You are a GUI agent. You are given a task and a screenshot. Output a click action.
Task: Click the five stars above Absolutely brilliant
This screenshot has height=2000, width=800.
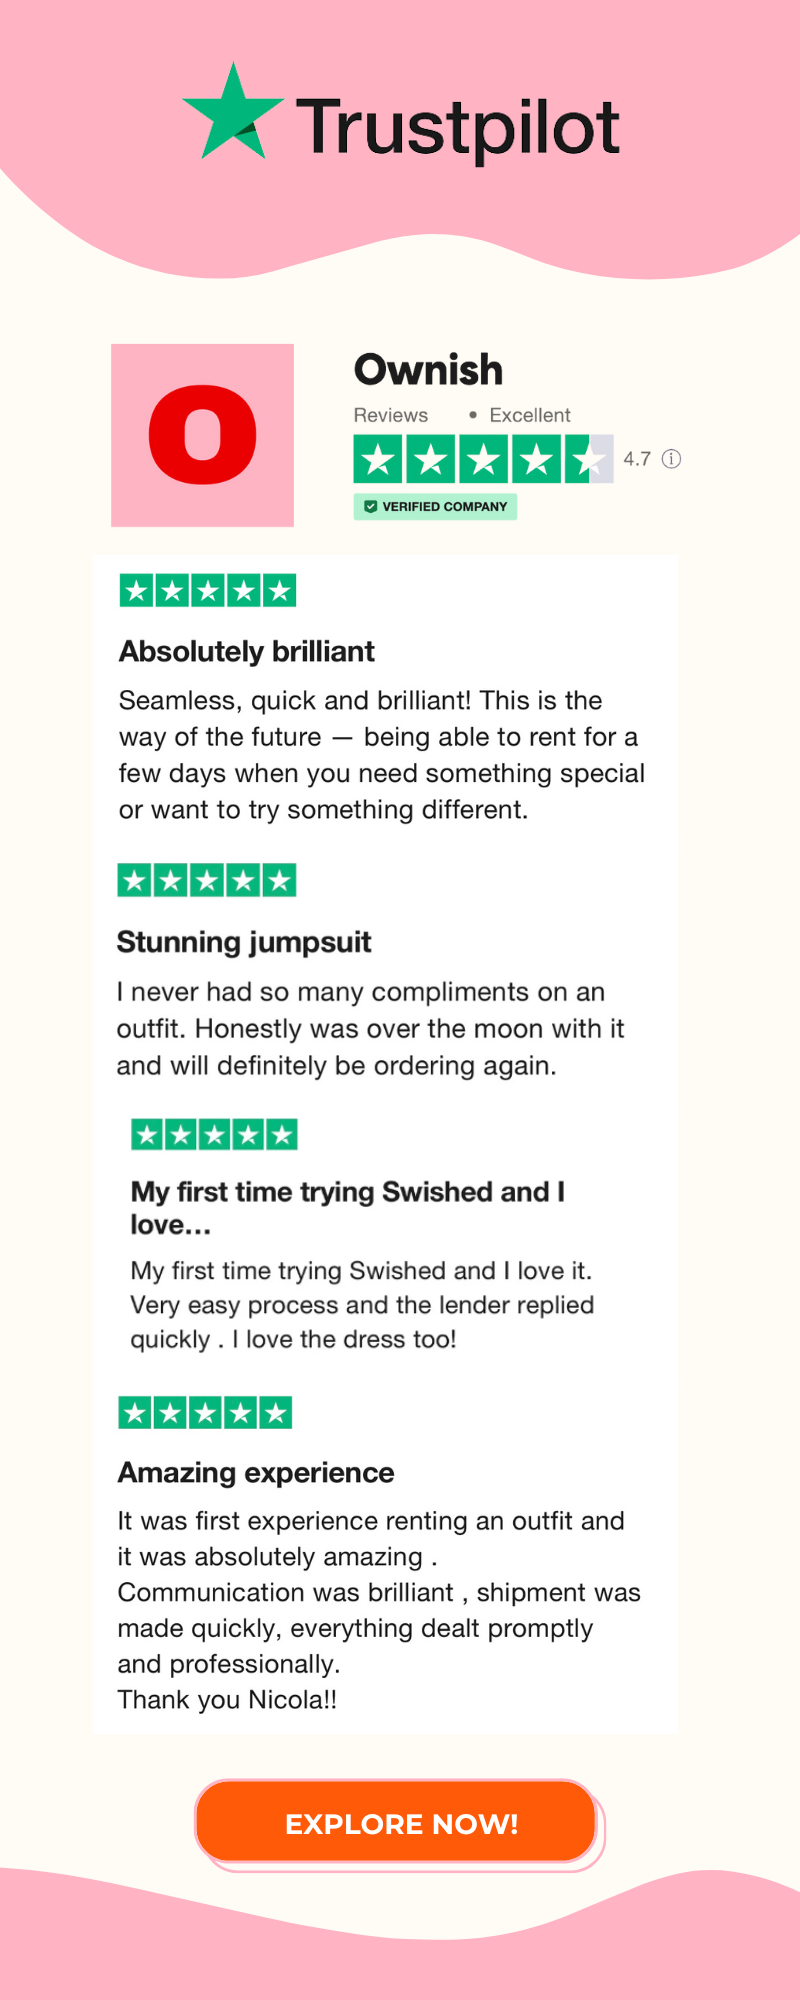[208, 591]
